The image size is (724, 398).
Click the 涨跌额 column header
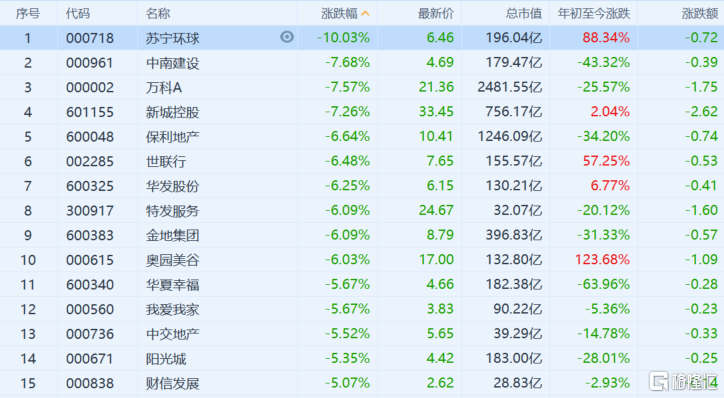700,13
